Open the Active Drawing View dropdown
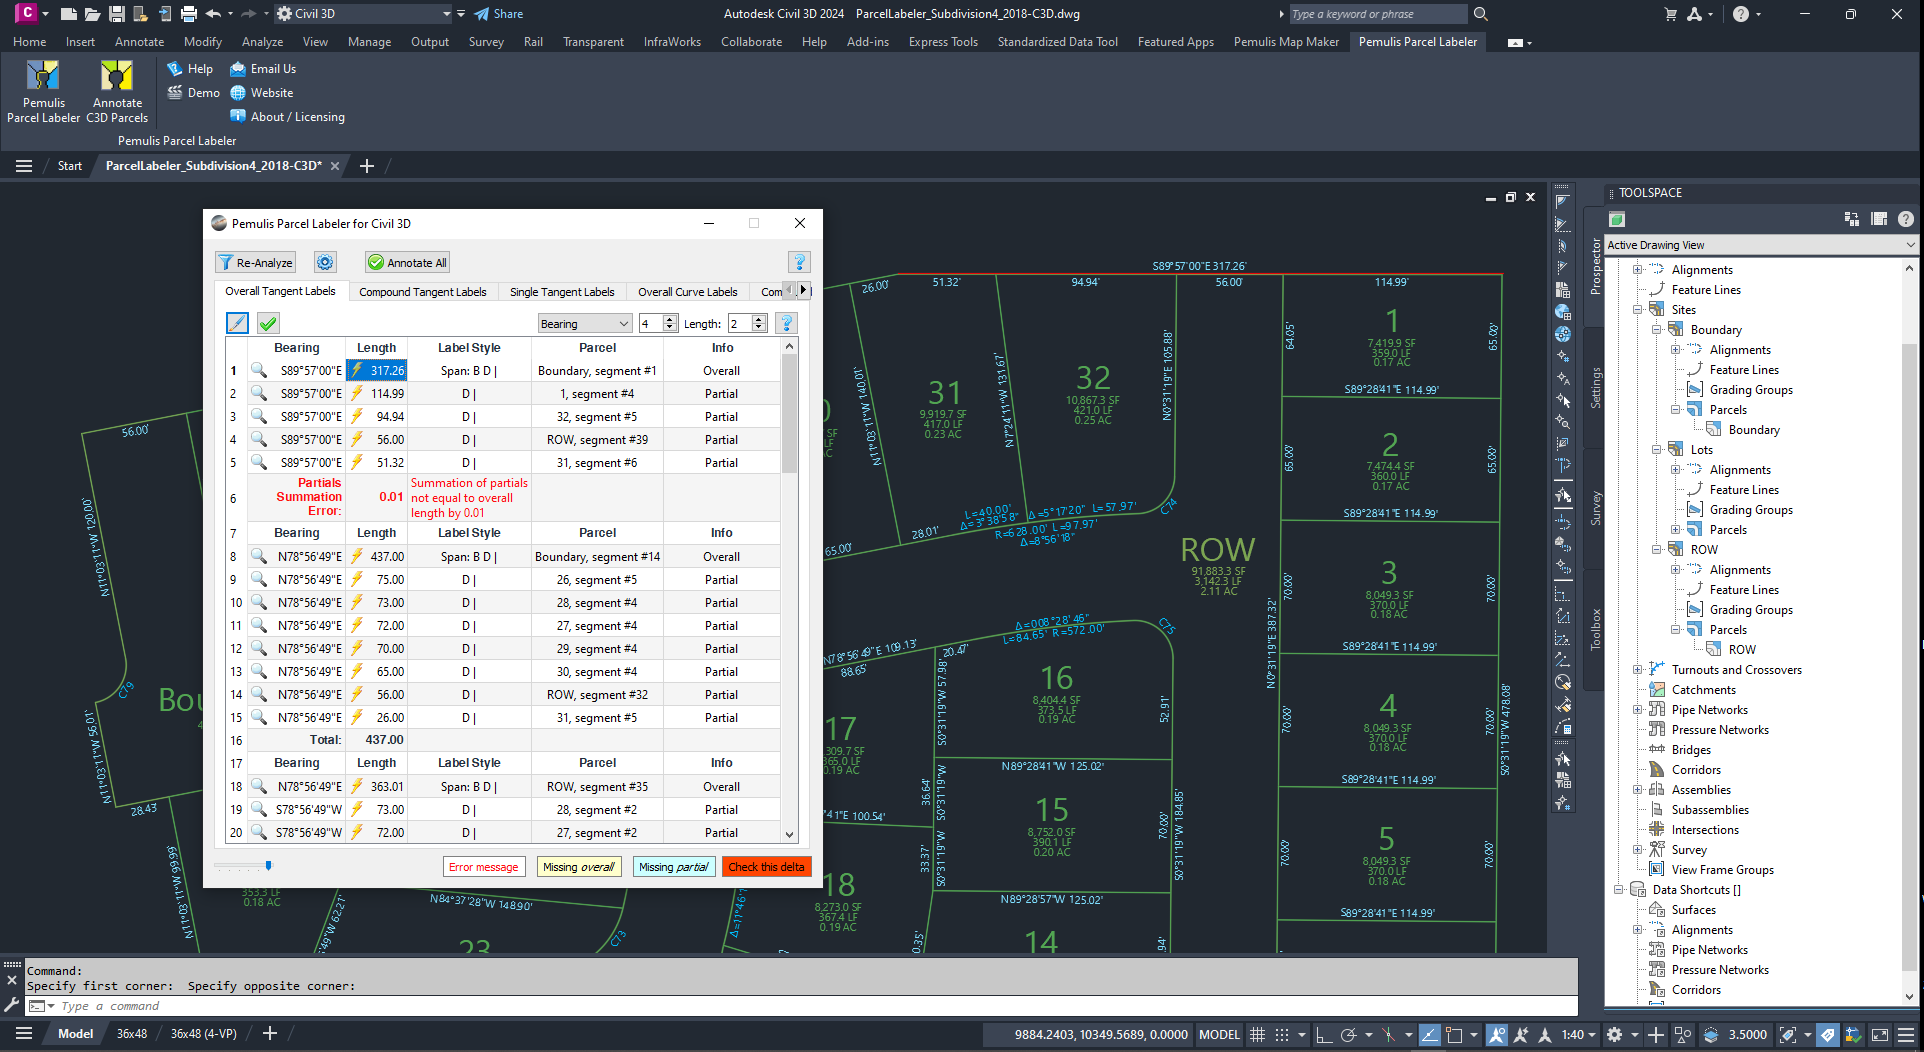 point(1760,245)
